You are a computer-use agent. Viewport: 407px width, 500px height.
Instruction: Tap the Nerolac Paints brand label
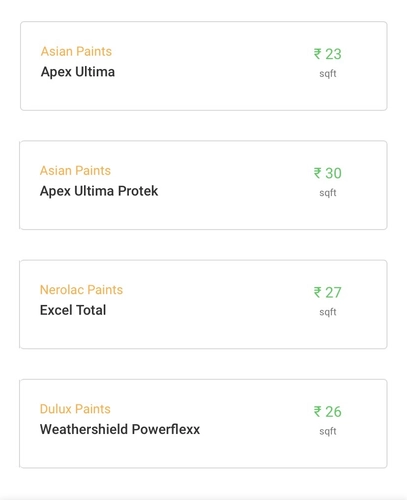[81, 290]
